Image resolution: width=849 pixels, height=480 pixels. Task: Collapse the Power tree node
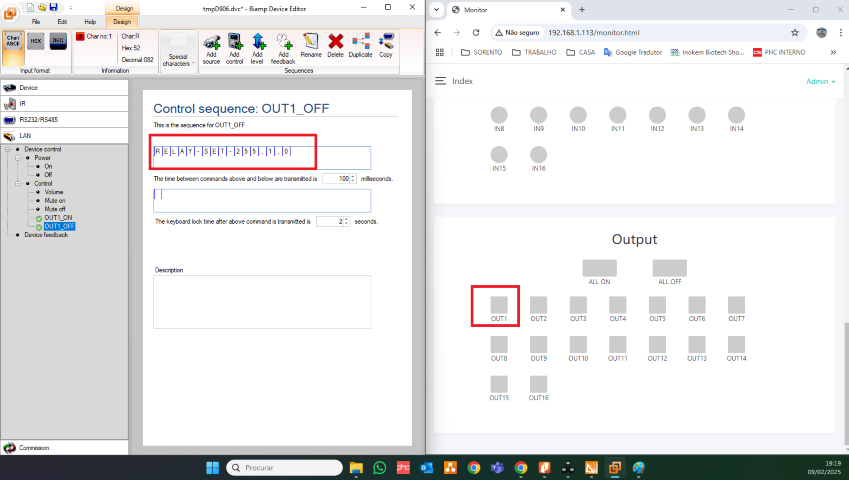(19, 158)
